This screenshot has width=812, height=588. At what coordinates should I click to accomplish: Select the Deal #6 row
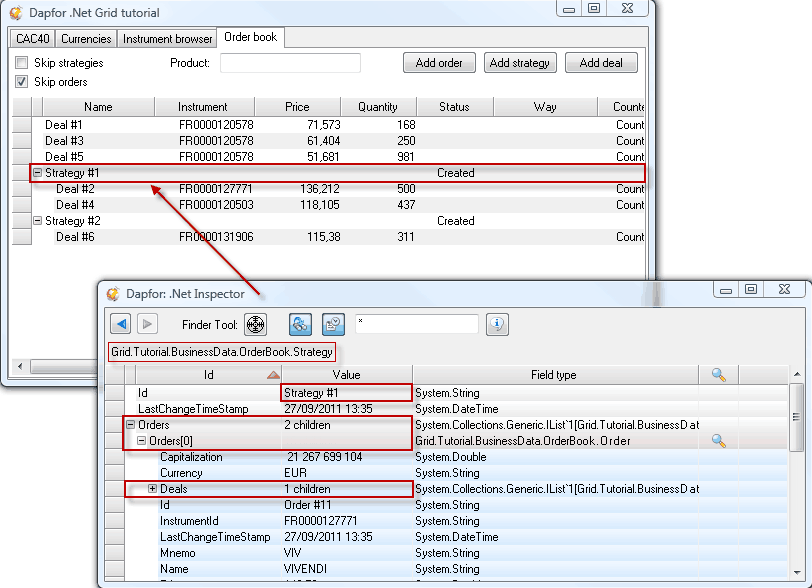[329, 237]
